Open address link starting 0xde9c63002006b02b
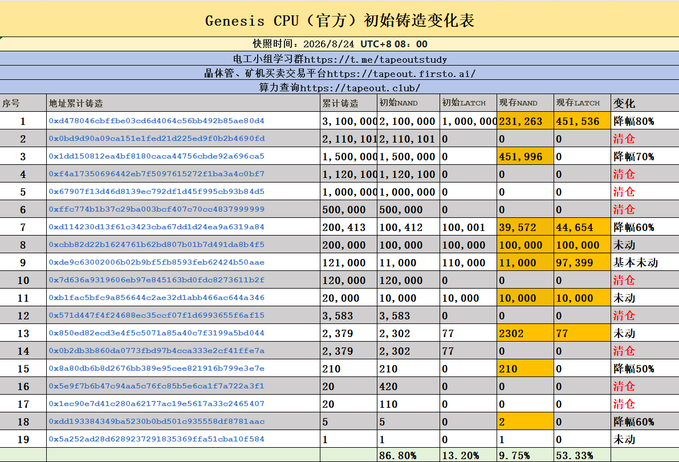The image size is (679, 462). click(156, 262)
